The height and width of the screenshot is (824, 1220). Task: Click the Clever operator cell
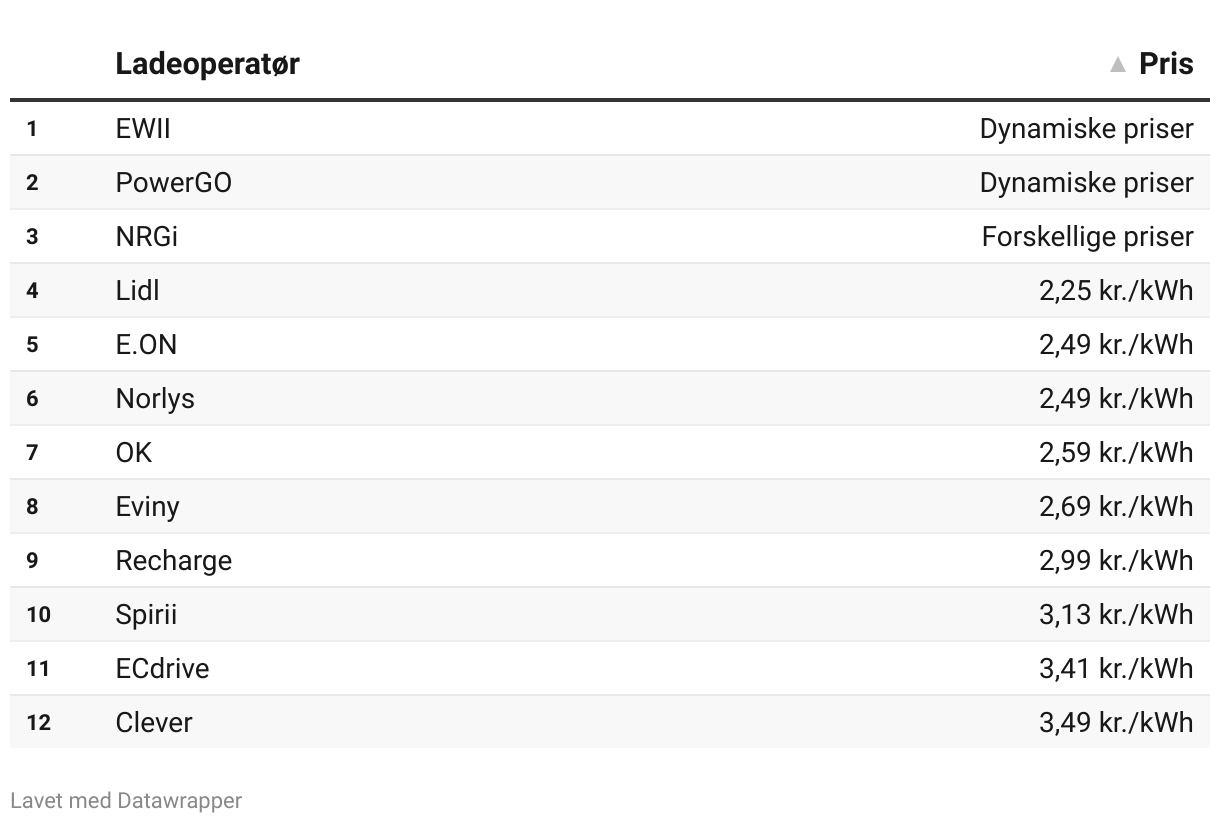click(x=154, y=723)
